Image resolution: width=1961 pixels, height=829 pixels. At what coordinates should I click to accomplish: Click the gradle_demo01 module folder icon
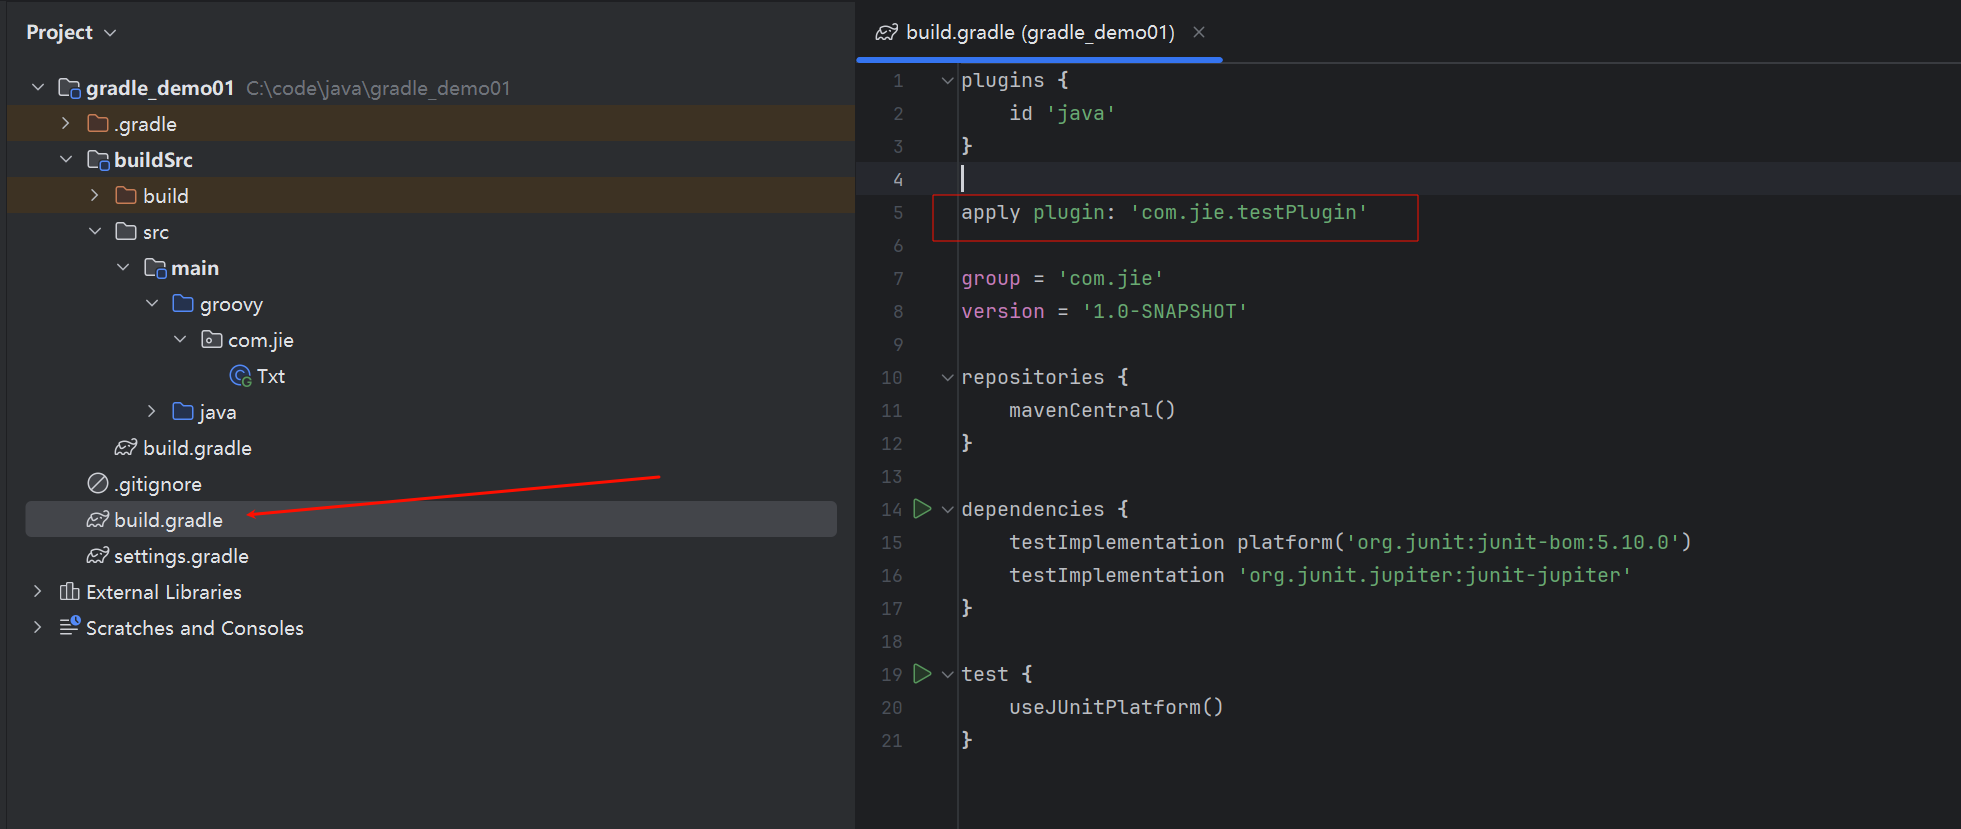(69, 88)
